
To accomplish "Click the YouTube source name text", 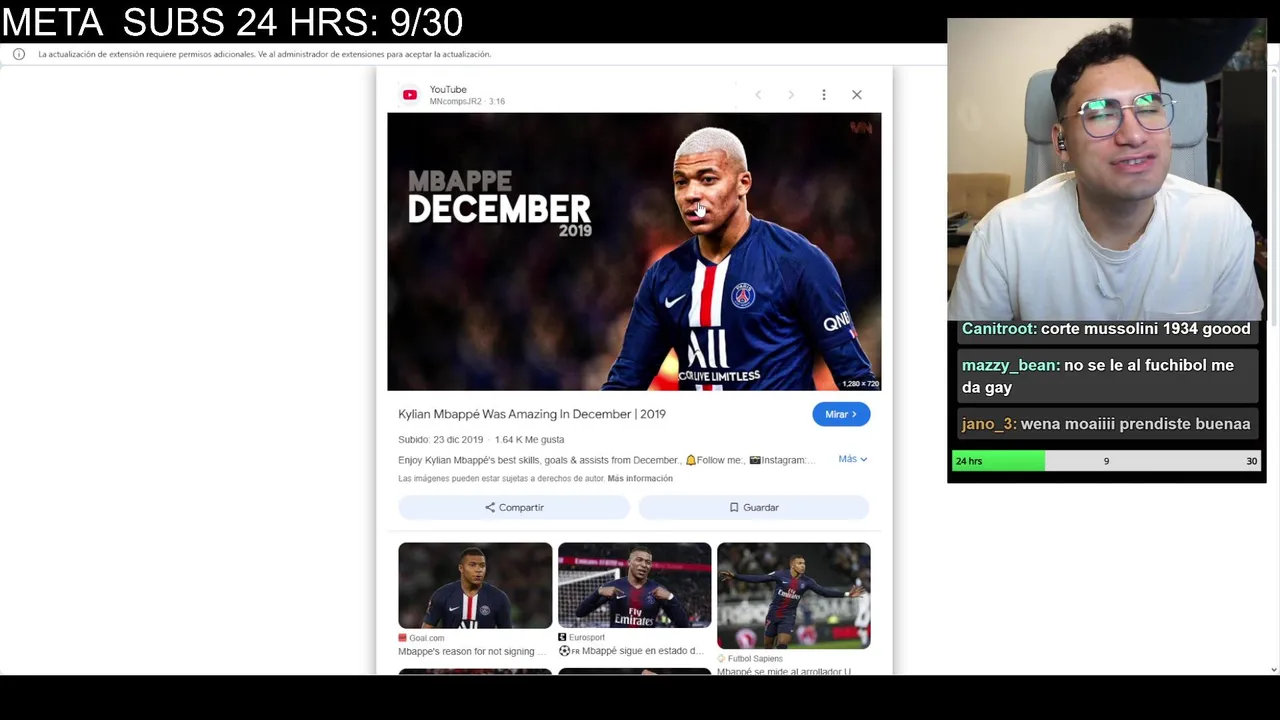I will [448, 89].
